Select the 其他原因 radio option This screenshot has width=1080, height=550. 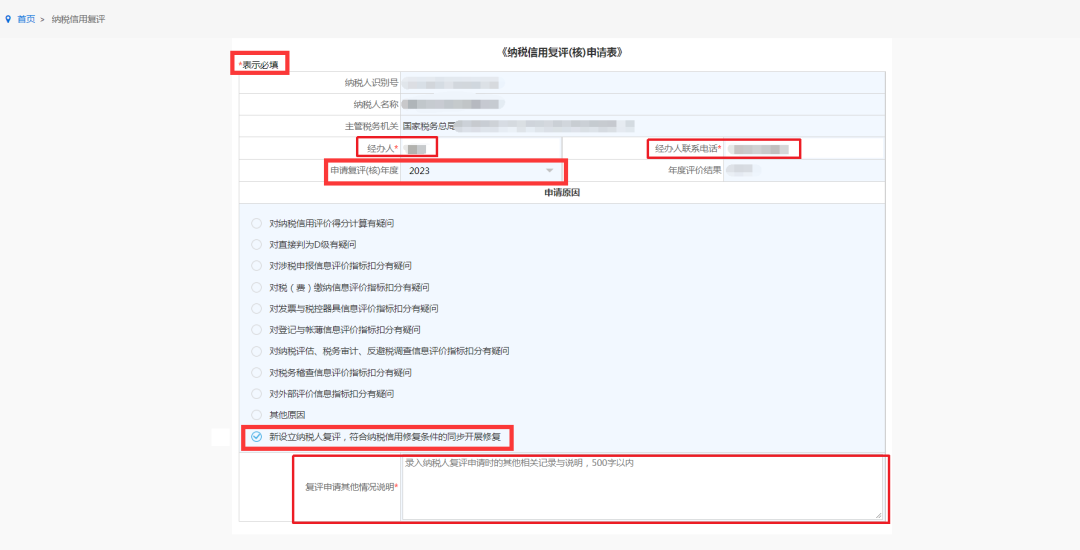256,415
